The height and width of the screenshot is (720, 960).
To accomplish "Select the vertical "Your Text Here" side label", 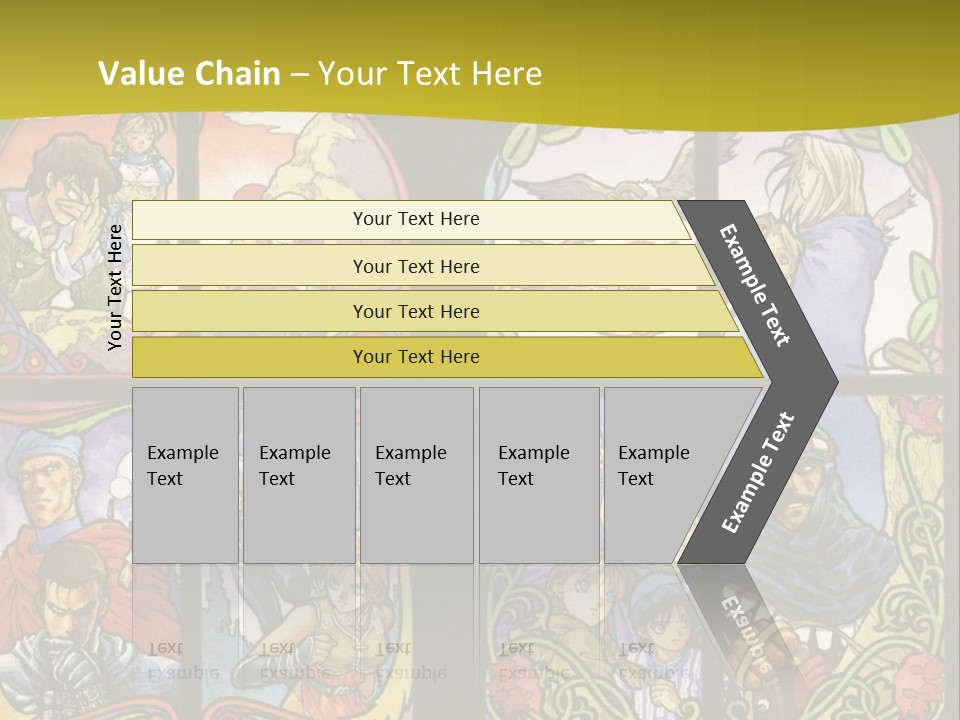I will [115, 287].
